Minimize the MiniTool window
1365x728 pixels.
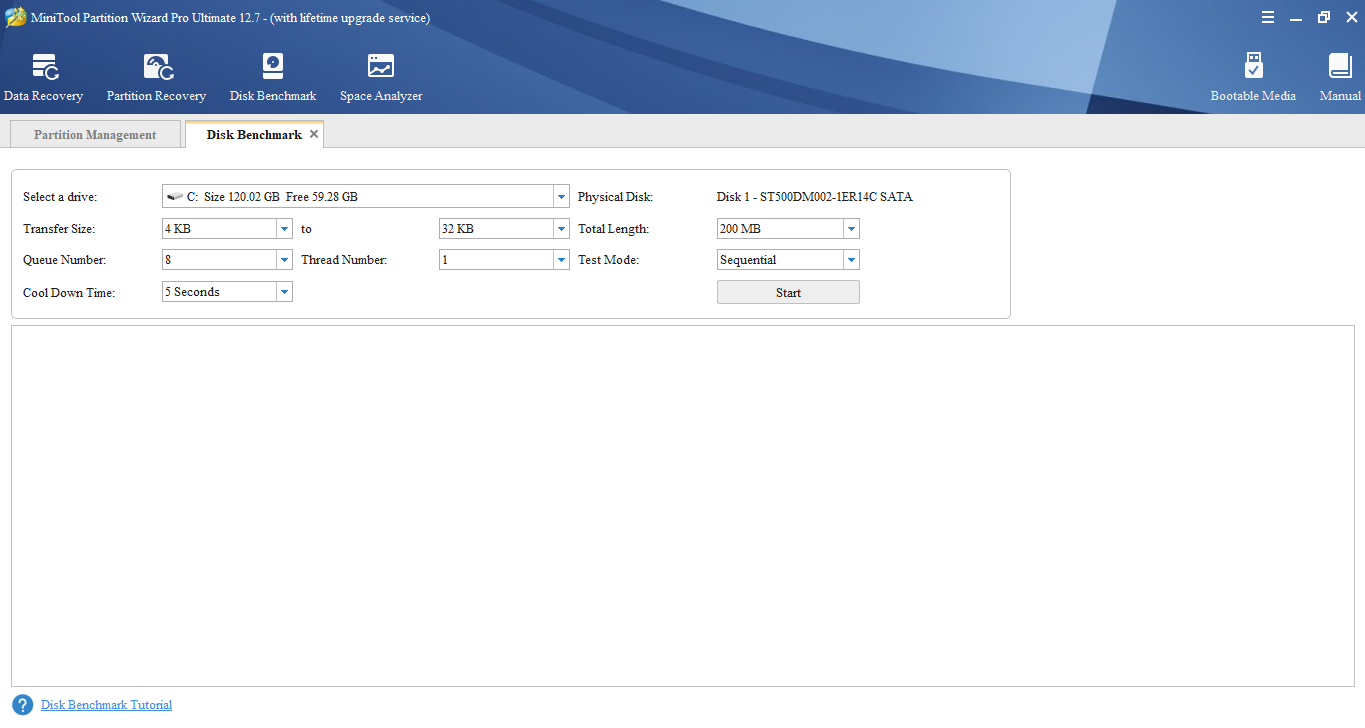pyautogui.click(x=1296, y=17)
